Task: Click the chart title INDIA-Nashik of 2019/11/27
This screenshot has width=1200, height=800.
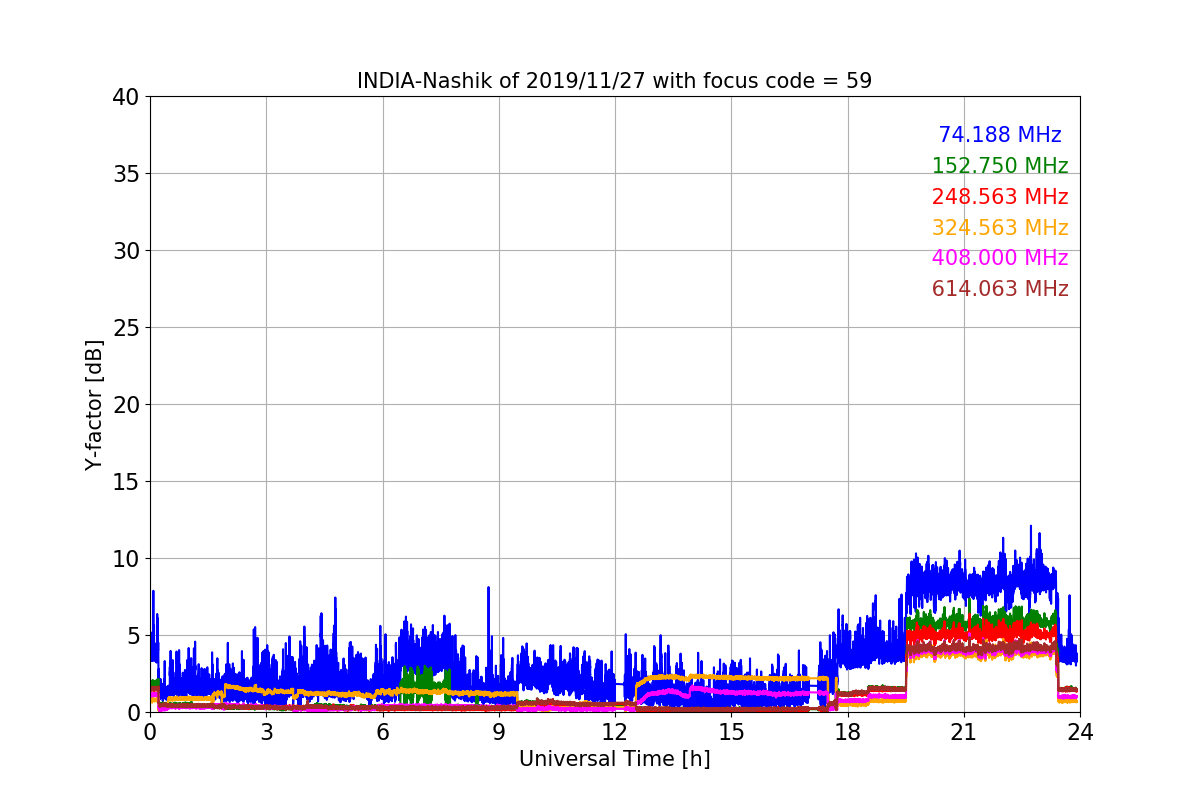Action: (614, 81)
